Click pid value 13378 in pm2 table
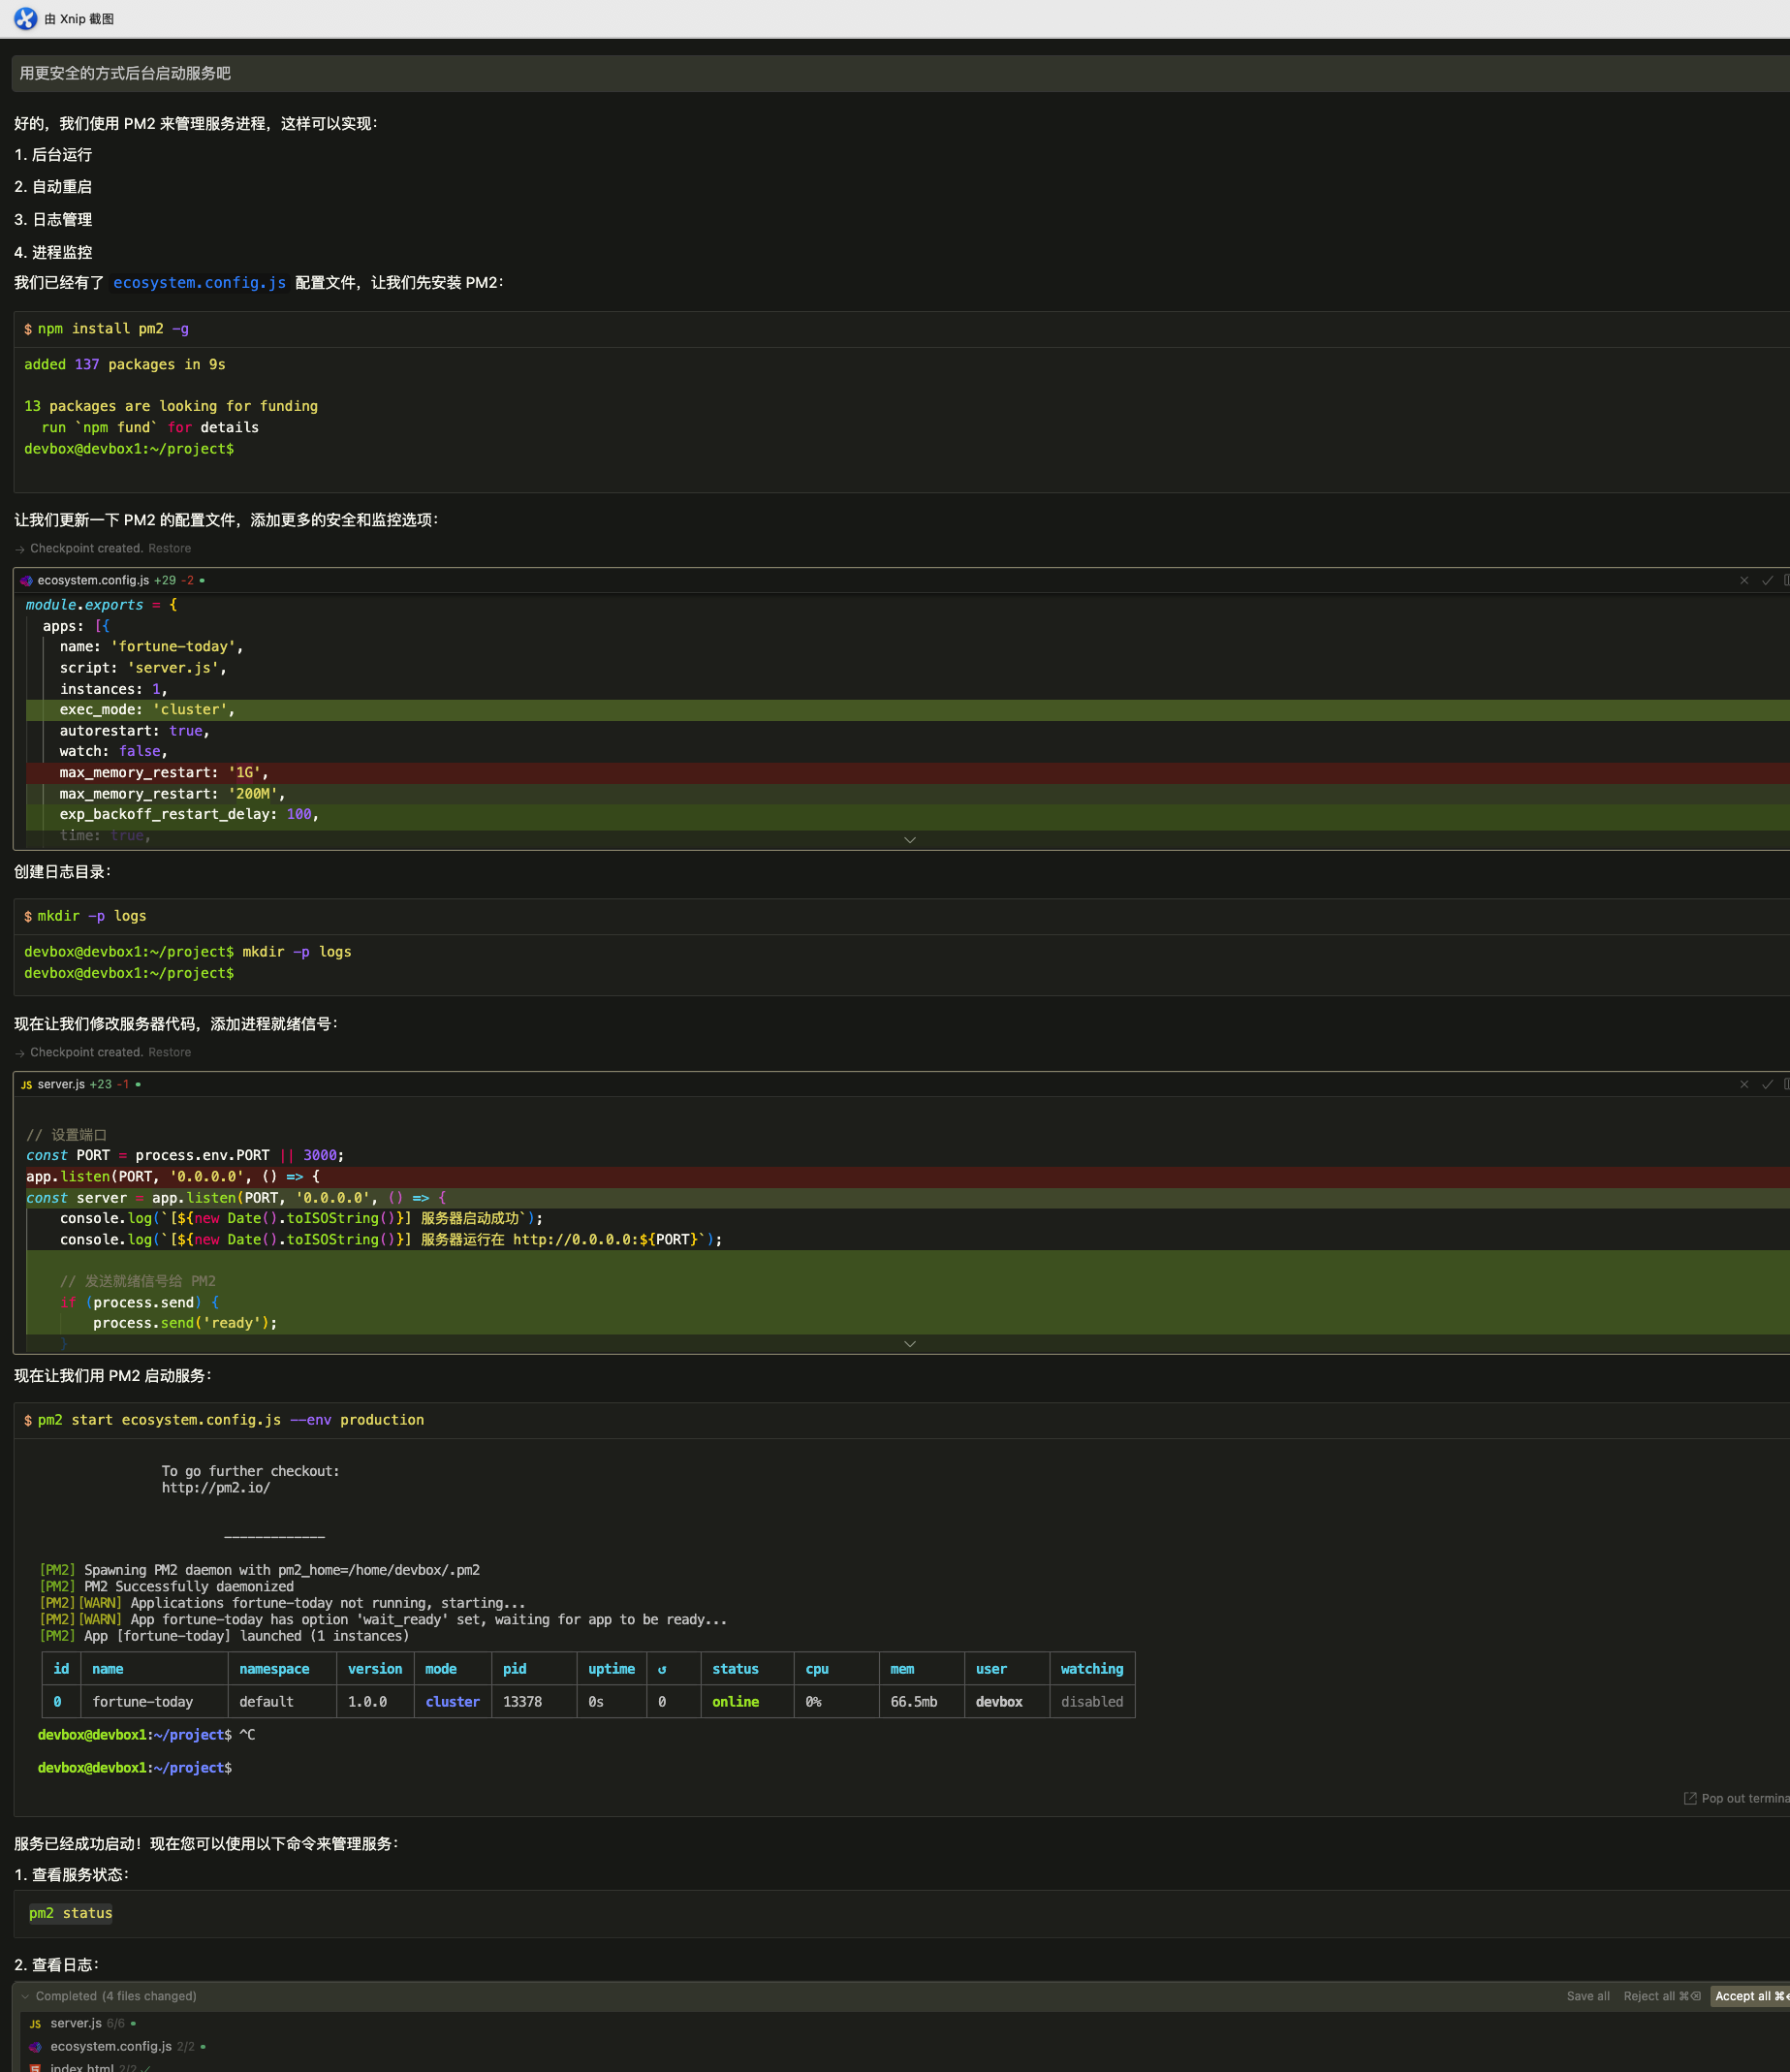This screenshot has height=2072, width=1790. [x=522, y=1702]
